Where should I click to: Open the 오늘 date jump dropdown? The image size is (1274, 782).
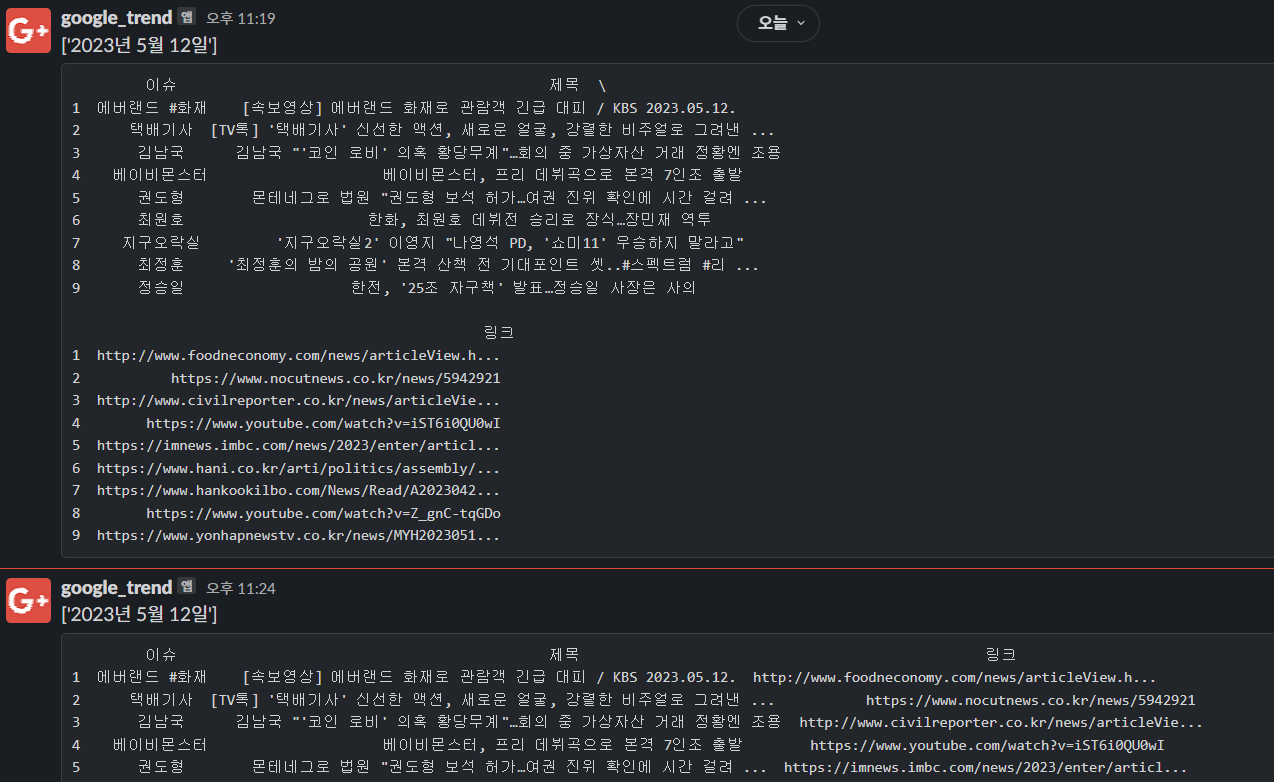click(x=778, y=23)
